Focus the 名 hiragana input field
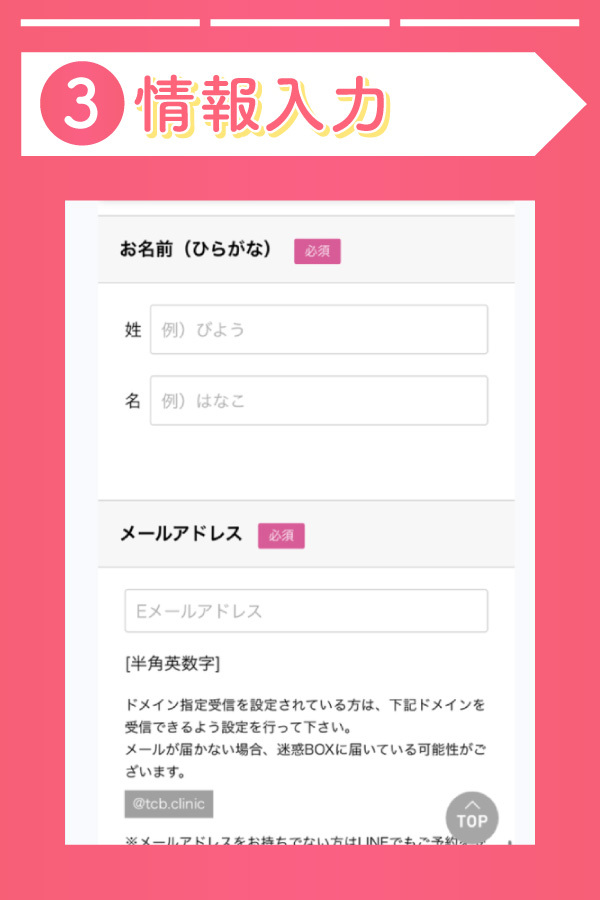The image size is (600, 900). (x=319, y=401)
